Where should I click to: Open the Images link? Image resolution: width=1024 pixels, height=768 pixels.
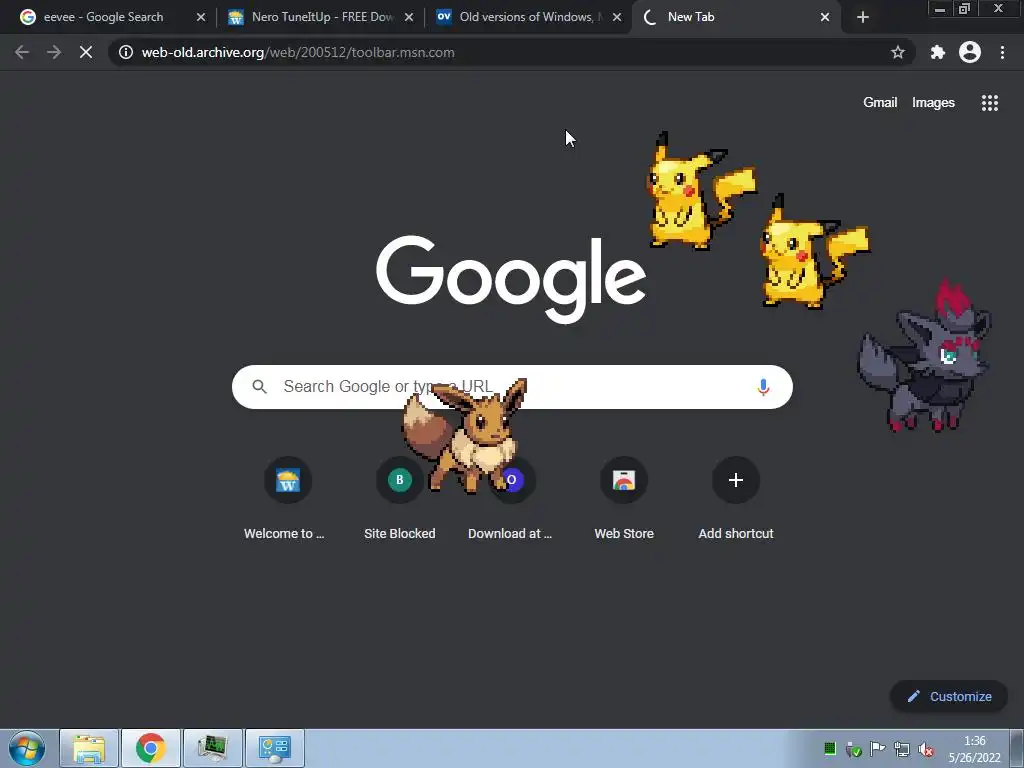(x=933, y=103)
